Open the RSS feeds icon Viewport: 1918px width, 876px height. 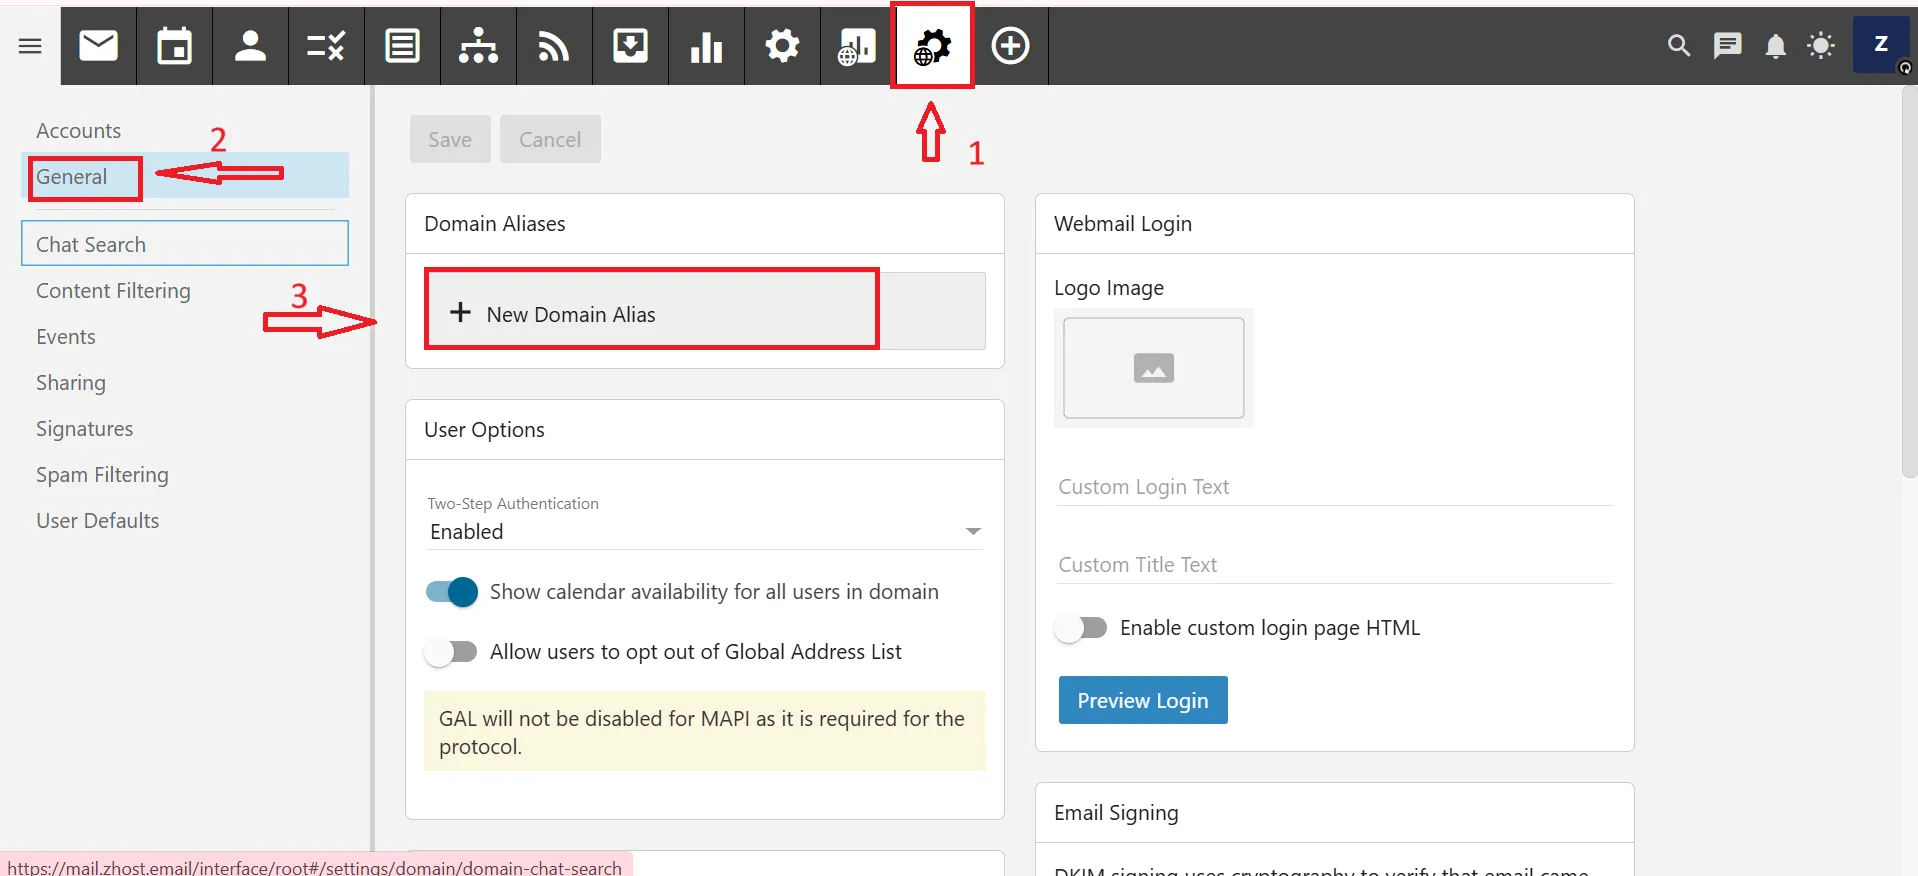point(554,46)
